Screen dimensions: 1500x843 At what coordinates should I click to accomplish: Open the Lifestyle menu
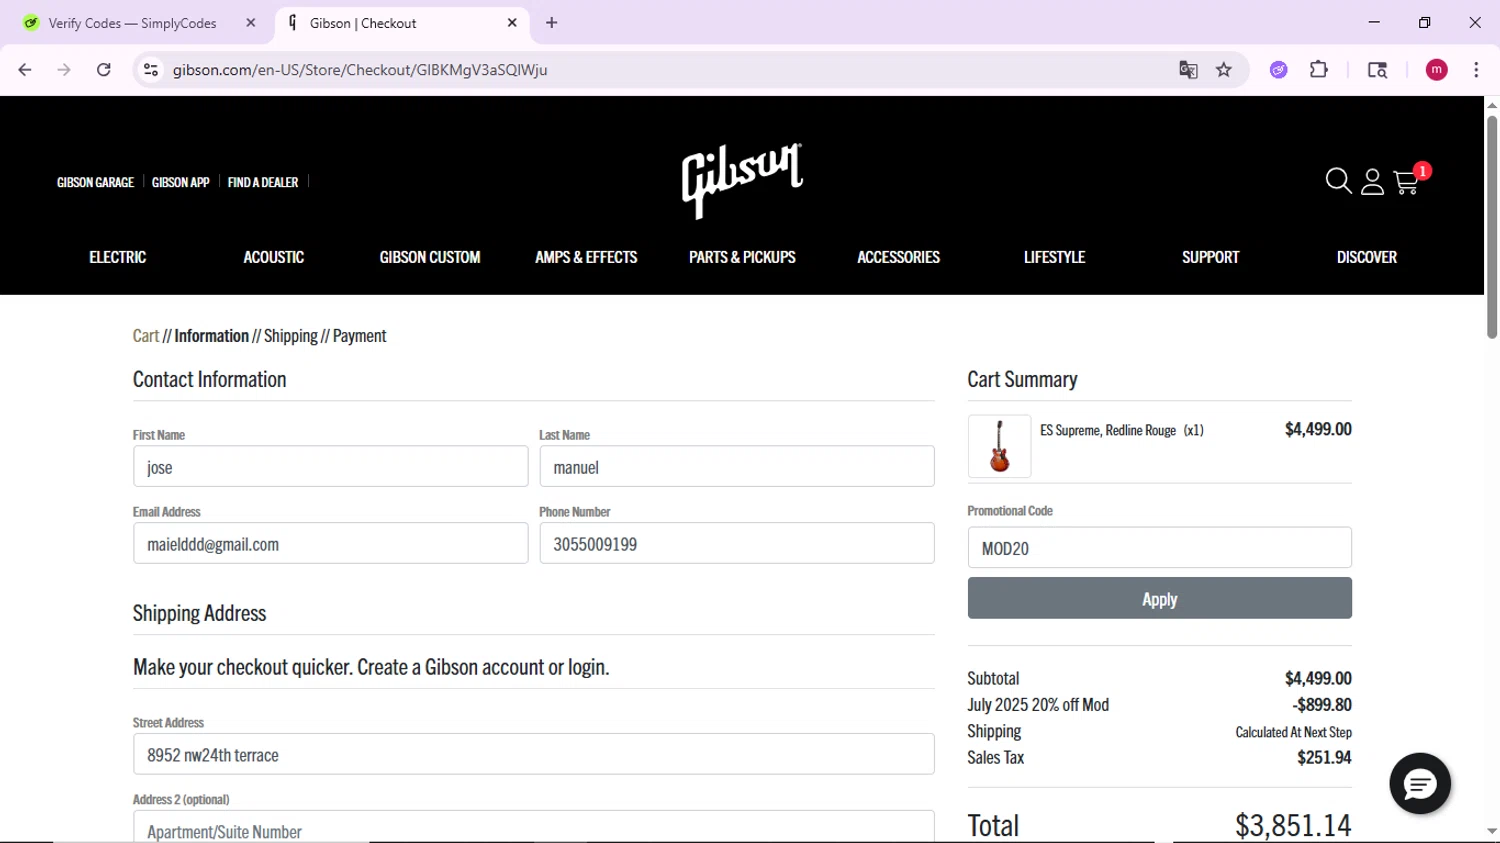click(1054, 257)
